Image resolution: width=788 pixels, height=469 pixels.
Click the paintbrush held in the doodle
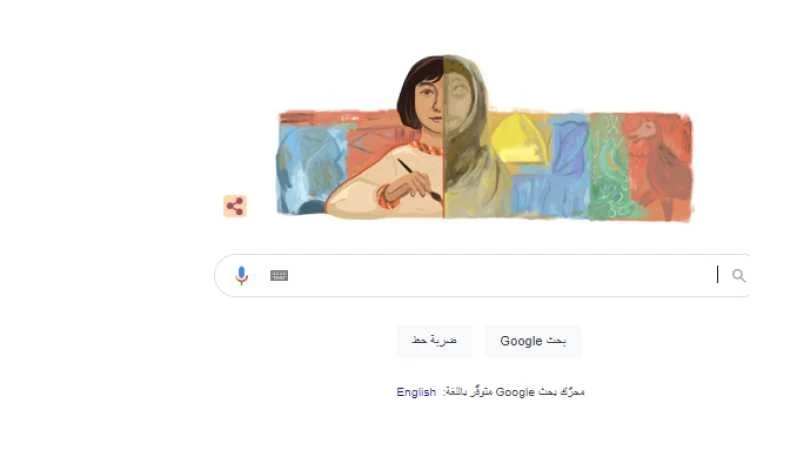tap(419, 180)
